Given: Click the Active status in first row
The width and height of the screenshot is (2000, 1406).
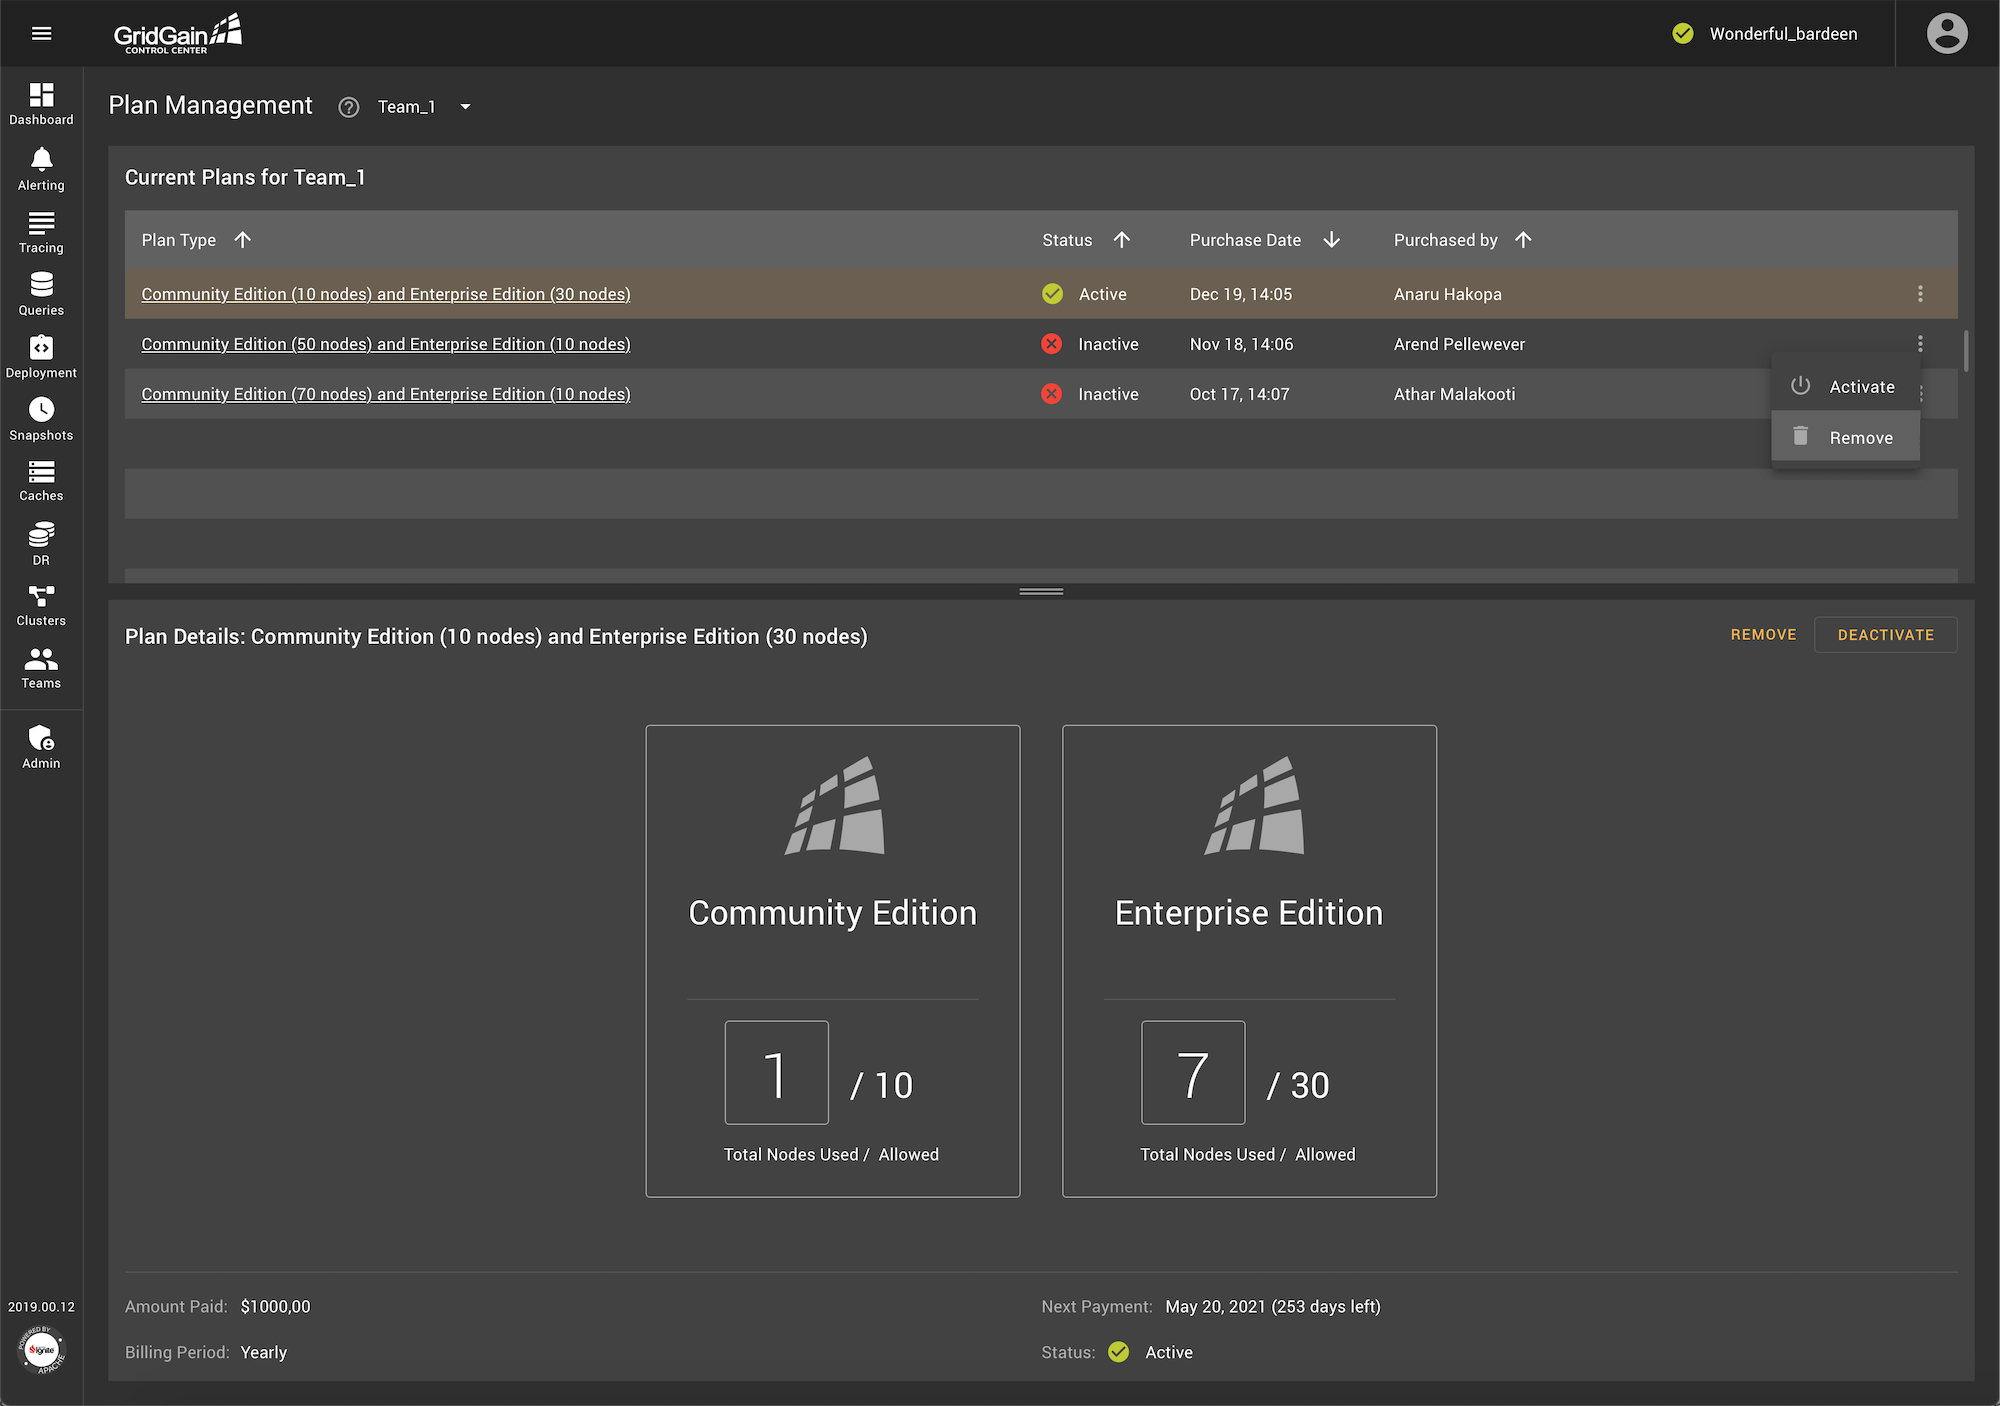Looking at the screenshot, I should tap(1102, 294).
